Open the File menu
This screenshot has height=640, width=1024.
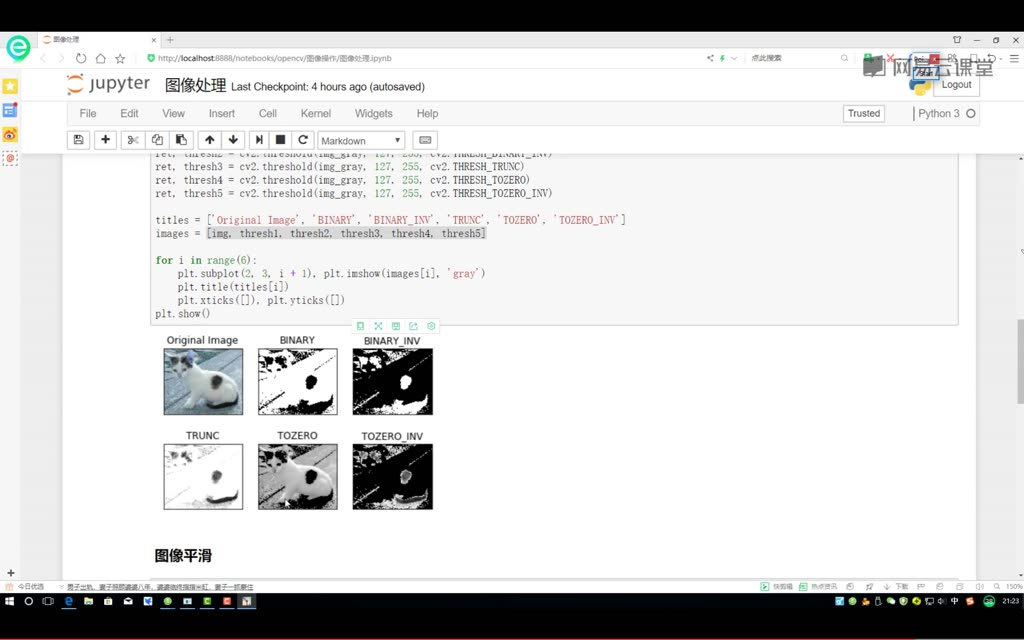pos(88,113)
